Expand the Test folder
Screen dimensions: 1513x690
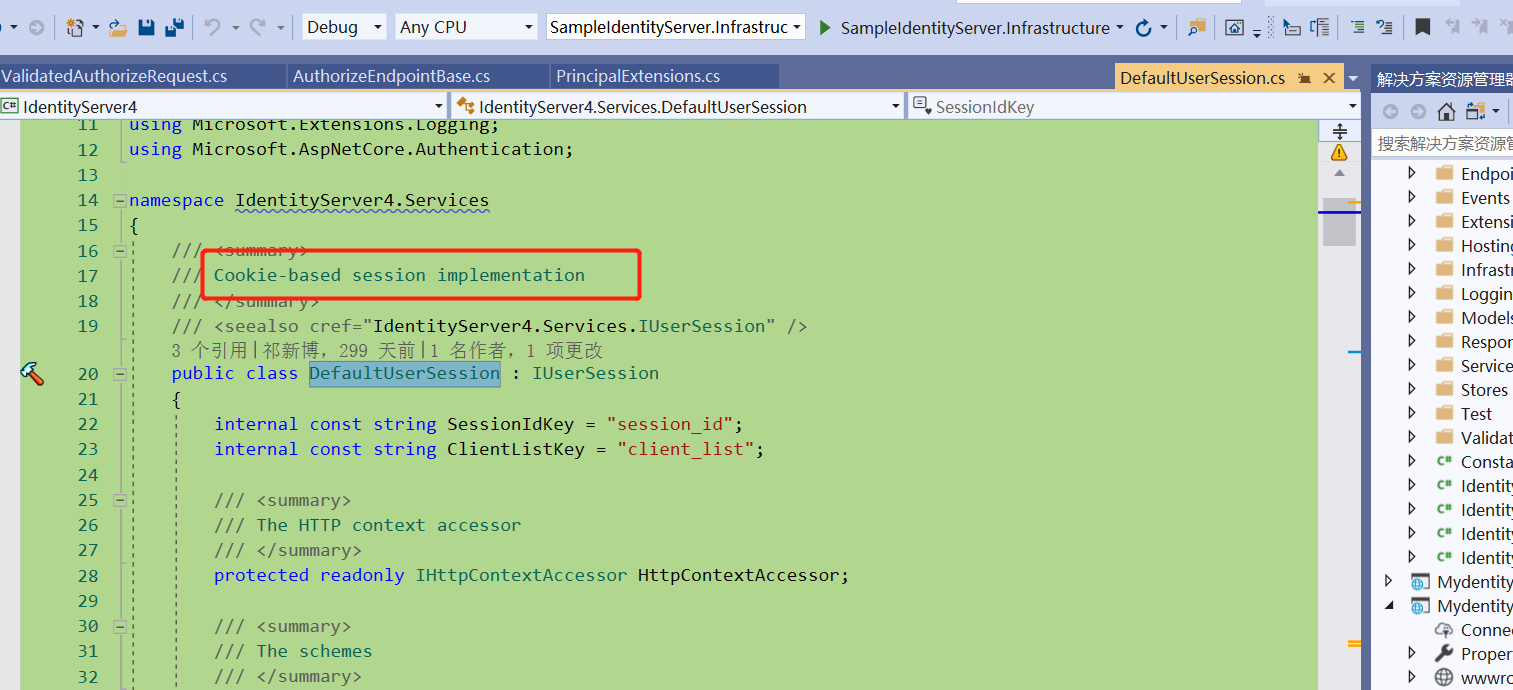(x=1411, y=413)
